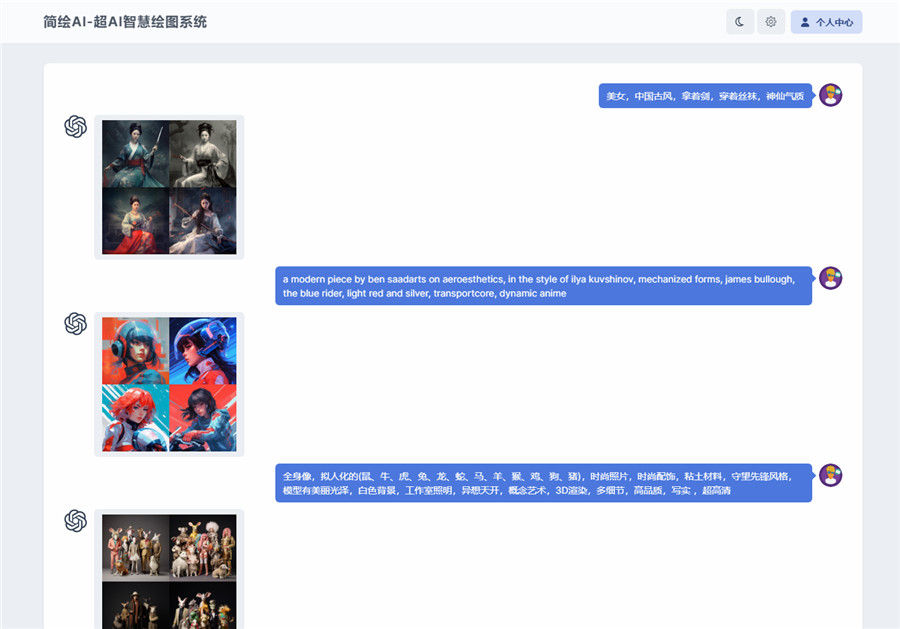Select the blue-dressed swordswoman image variant
The image size is (900, 629).
pyautogui.click(x=135, y=152)
